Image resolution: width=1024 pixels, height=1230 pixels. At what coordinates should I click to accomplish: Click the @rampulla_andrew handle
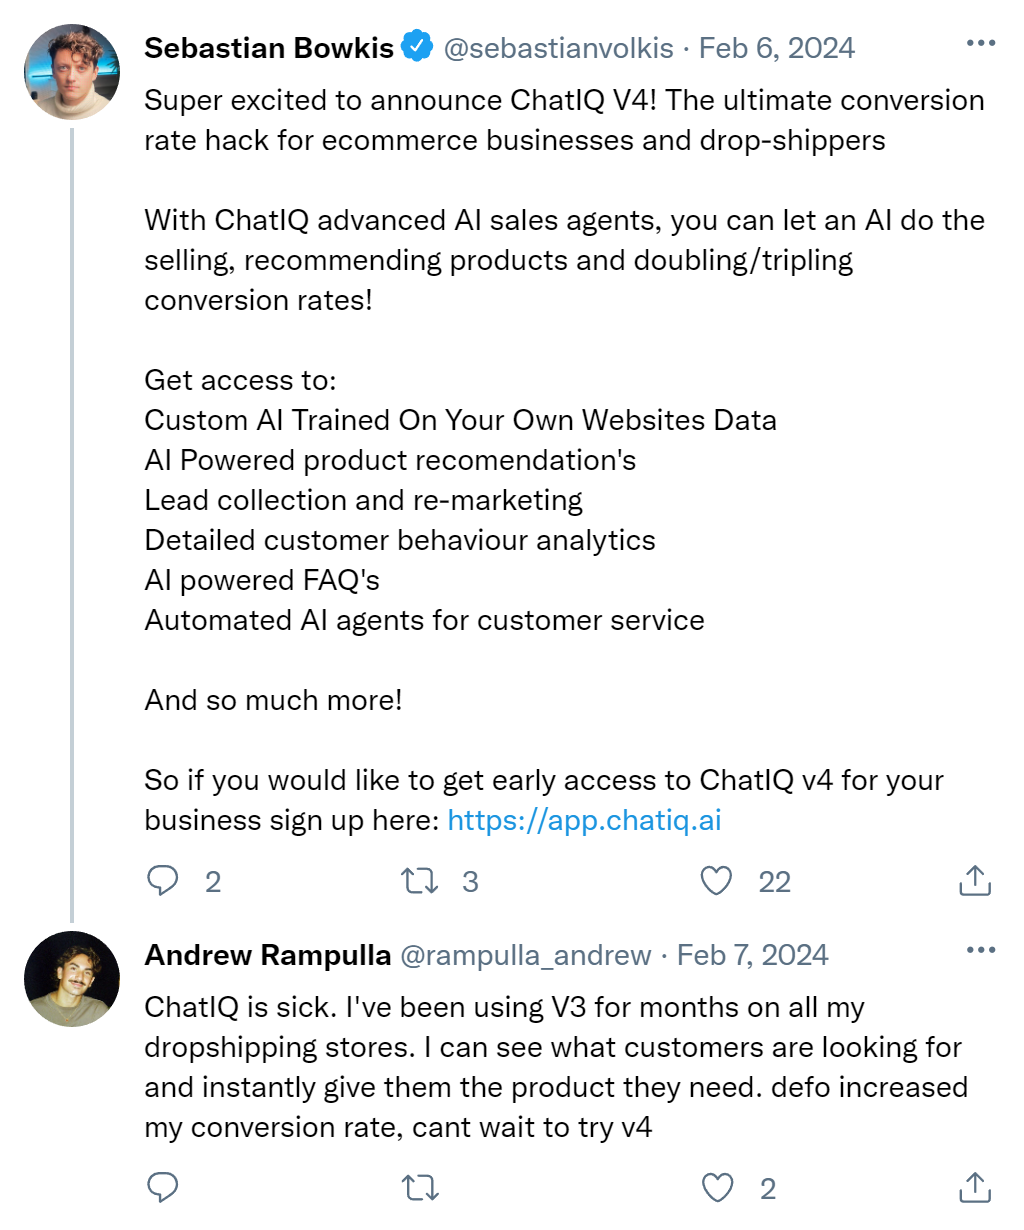pos(526,955)
